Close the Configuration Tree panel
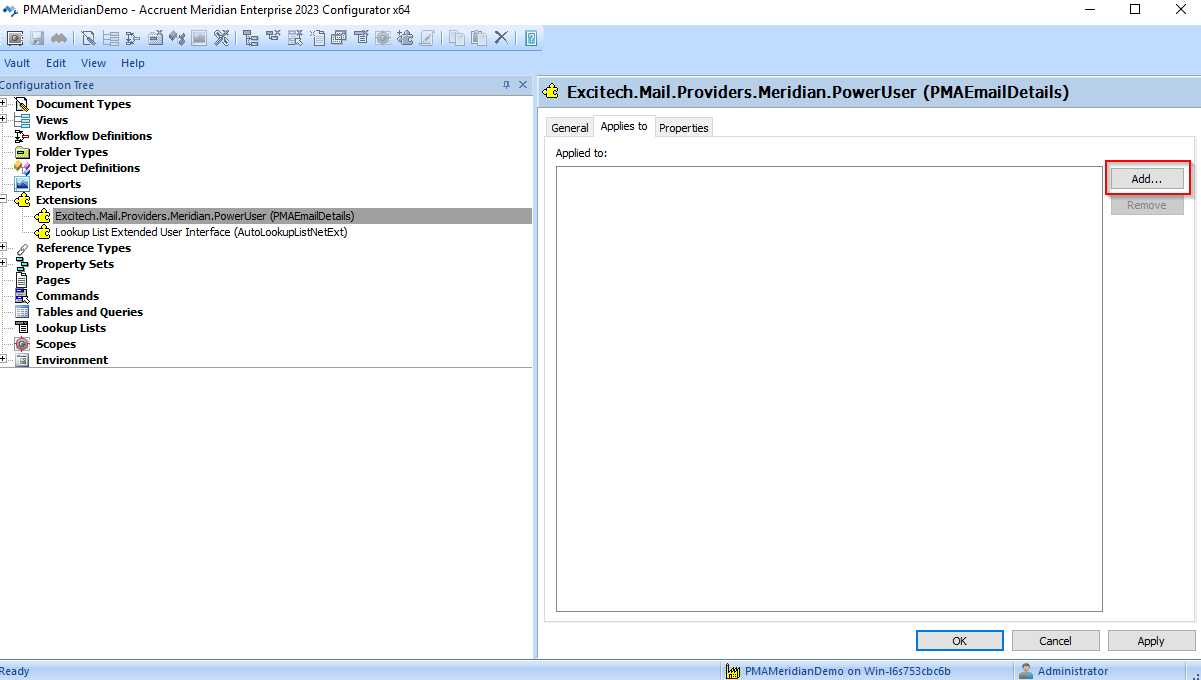 point(522,85)
